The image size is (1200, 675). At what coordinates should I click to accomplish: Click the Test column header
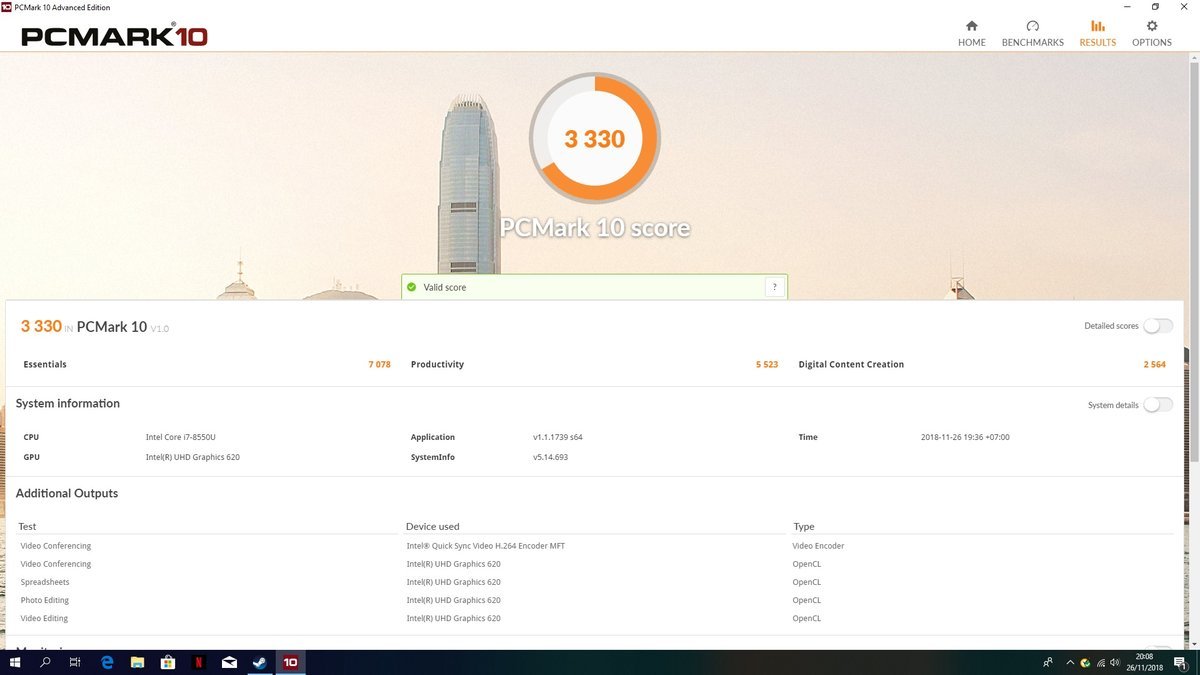(x=28, y=526)
